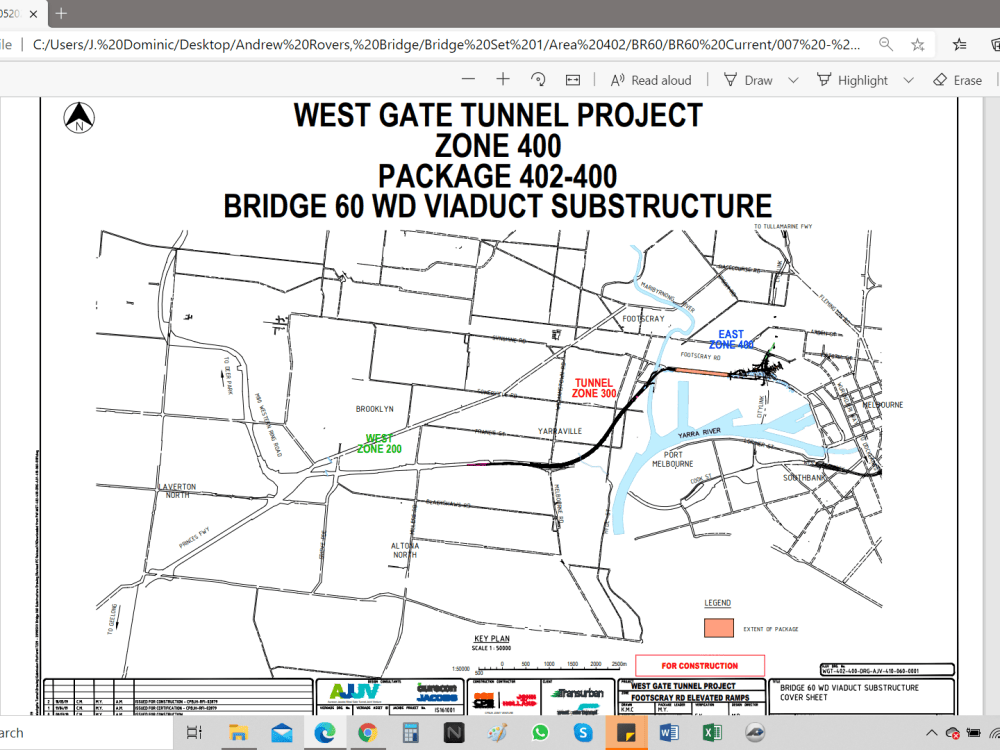
Task: Open Microsoft Word from the taskbar
Action: 669,733
